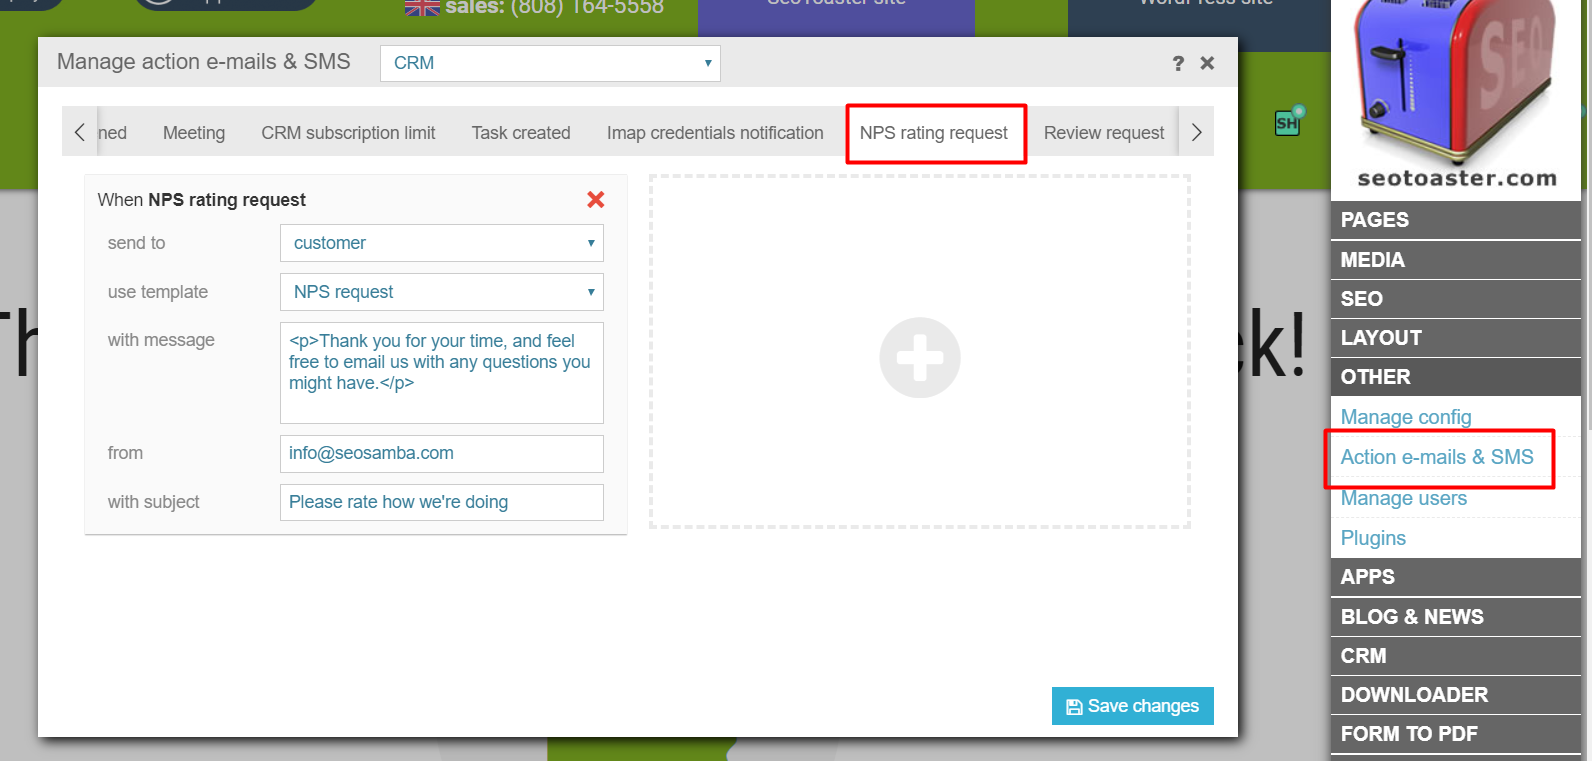
Task: Open the CRM category dropdown
Action: click(x=550, y=63)
